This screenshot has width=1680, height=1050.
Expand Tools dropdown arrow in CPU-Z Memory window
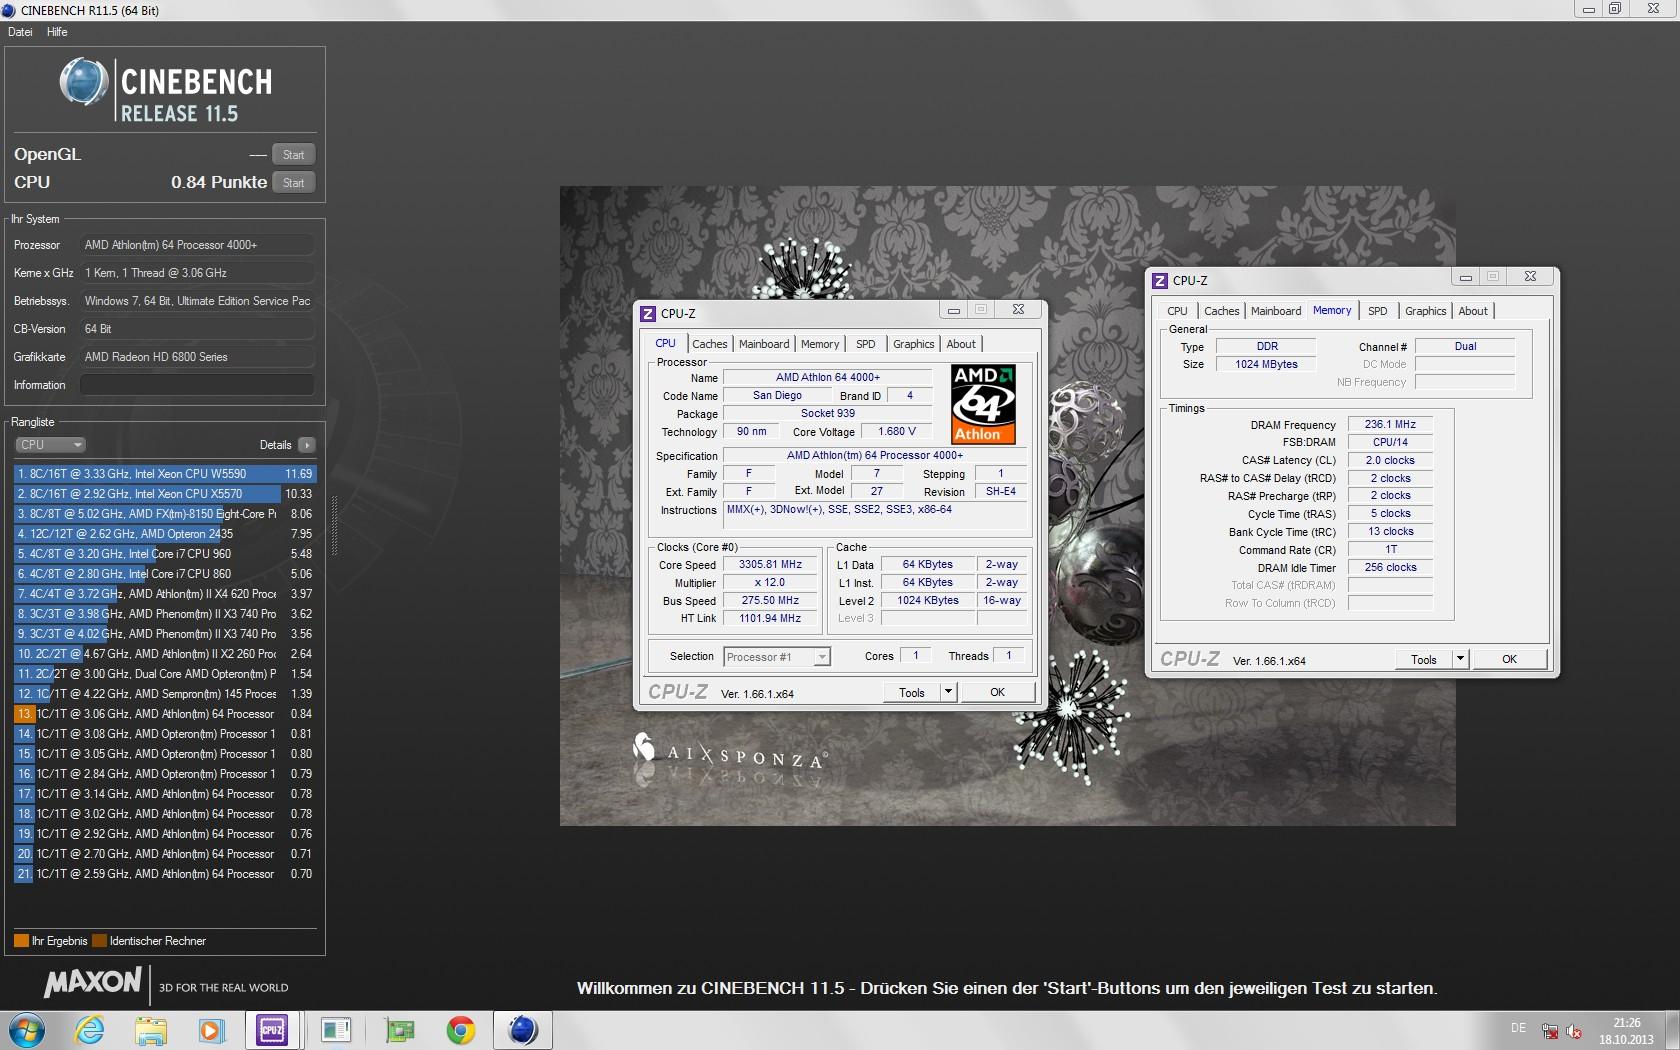pos(1460,659)
